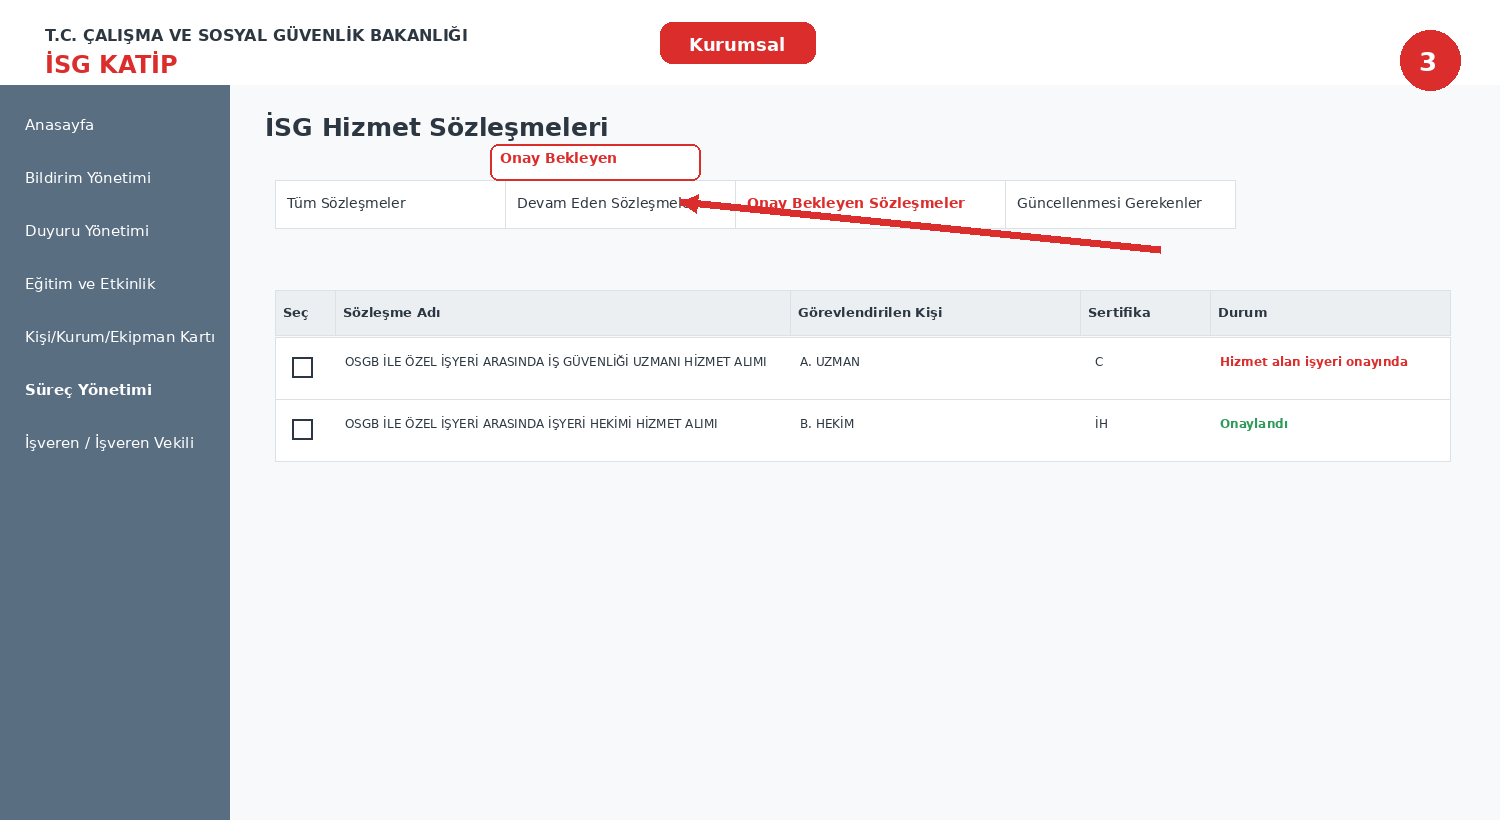Select the İŞ GÜVENLİĞİ UZMANI HİZMET ALIMI contract name
Screen dimensions: 1500x820
coord(556,362)
